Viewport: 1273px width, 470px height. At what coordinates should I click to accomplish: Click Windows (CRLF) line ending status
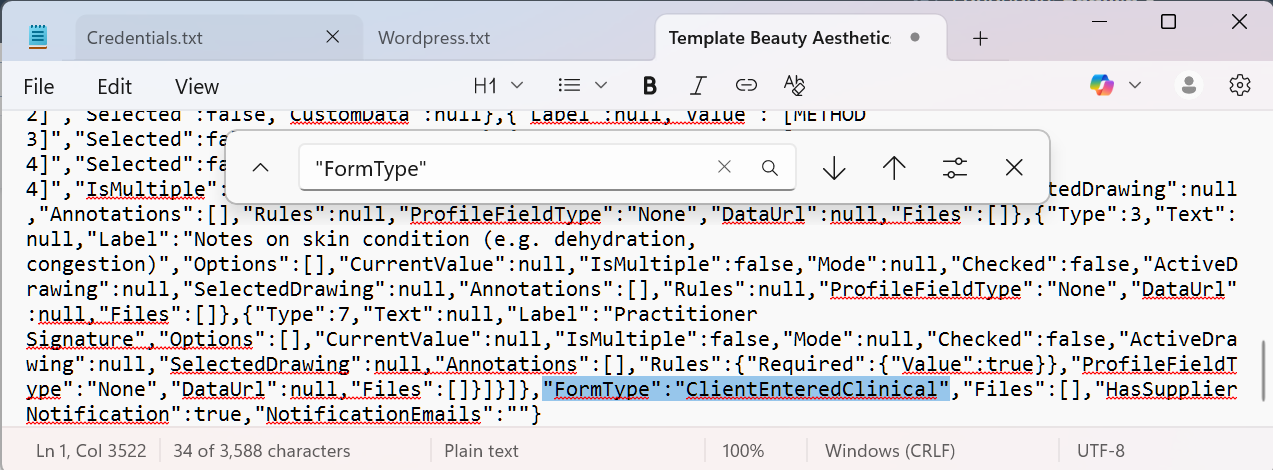pyautogui.click(x=892, y=450)
